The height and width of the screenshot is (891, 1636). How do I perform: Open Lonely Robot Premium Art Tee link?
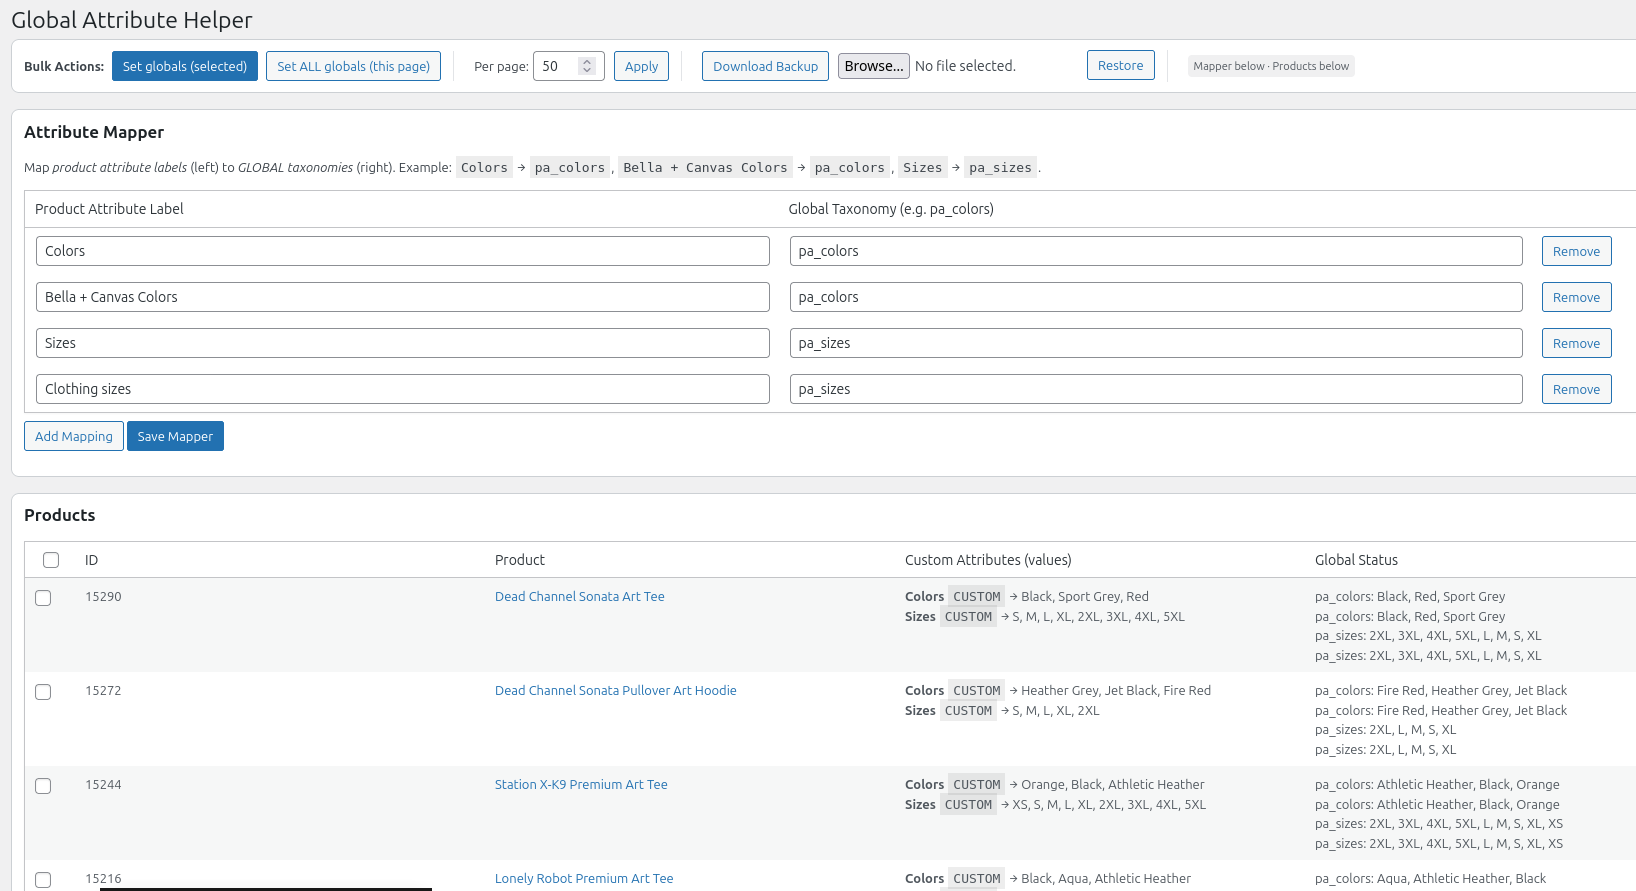584,878
